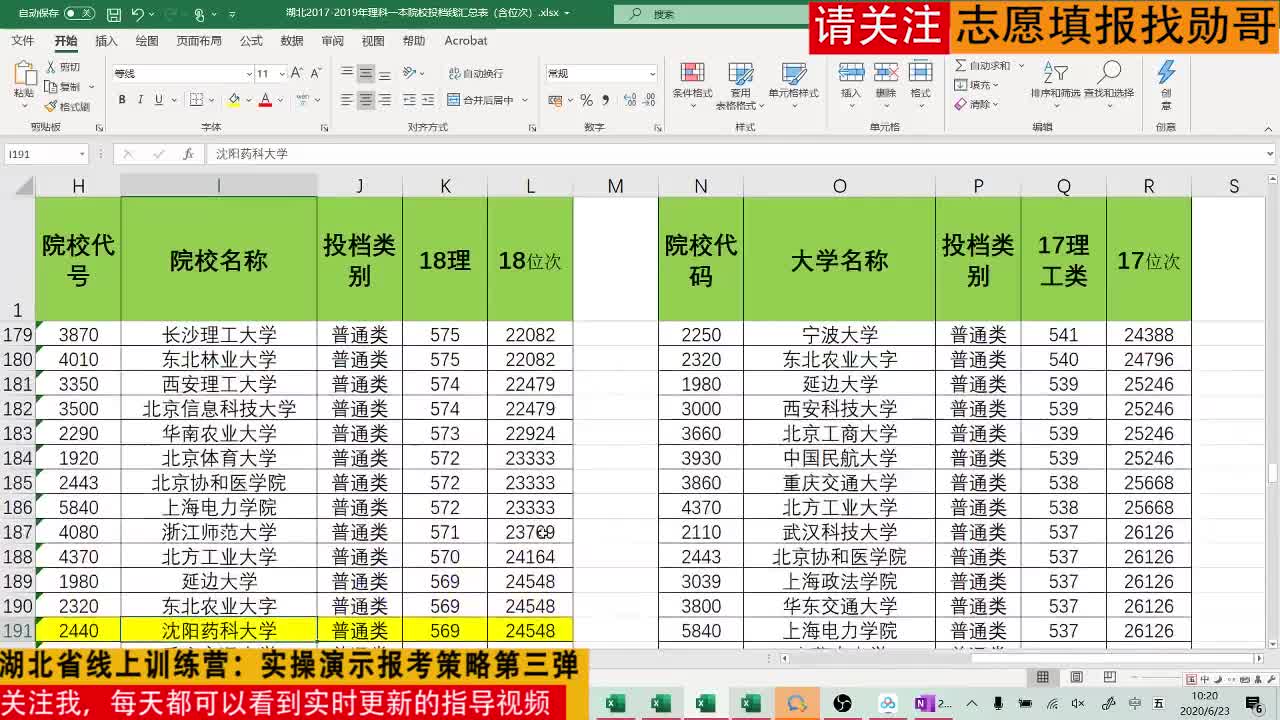Open Cell Styles (单元格样式)
This screenshot has height=720, width=1280.
click(794, 83)
